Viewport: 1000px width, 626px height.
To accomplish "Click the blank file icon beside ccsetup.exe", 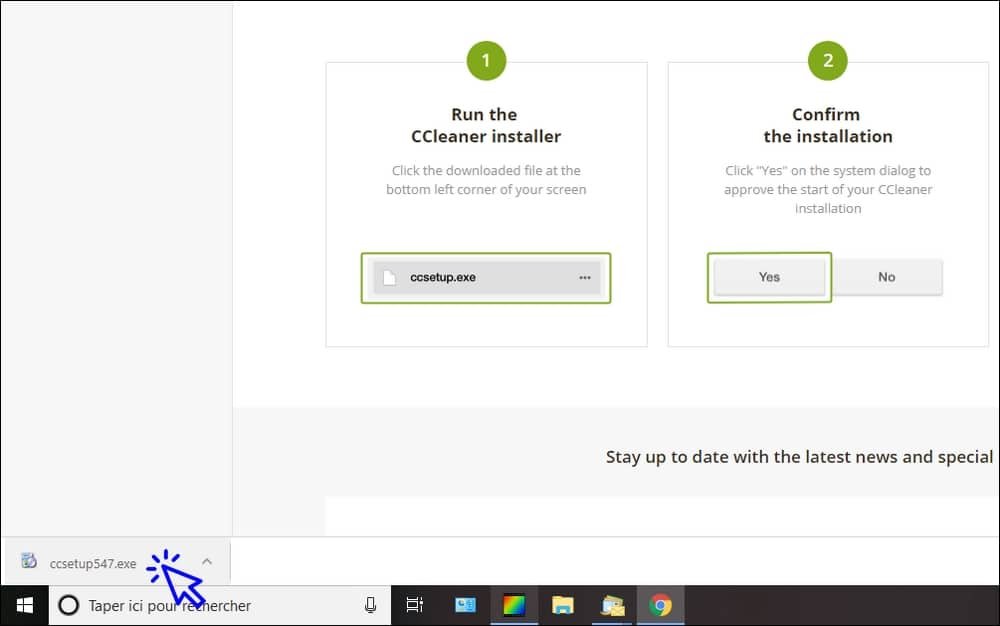I will [x=389, y=278].
